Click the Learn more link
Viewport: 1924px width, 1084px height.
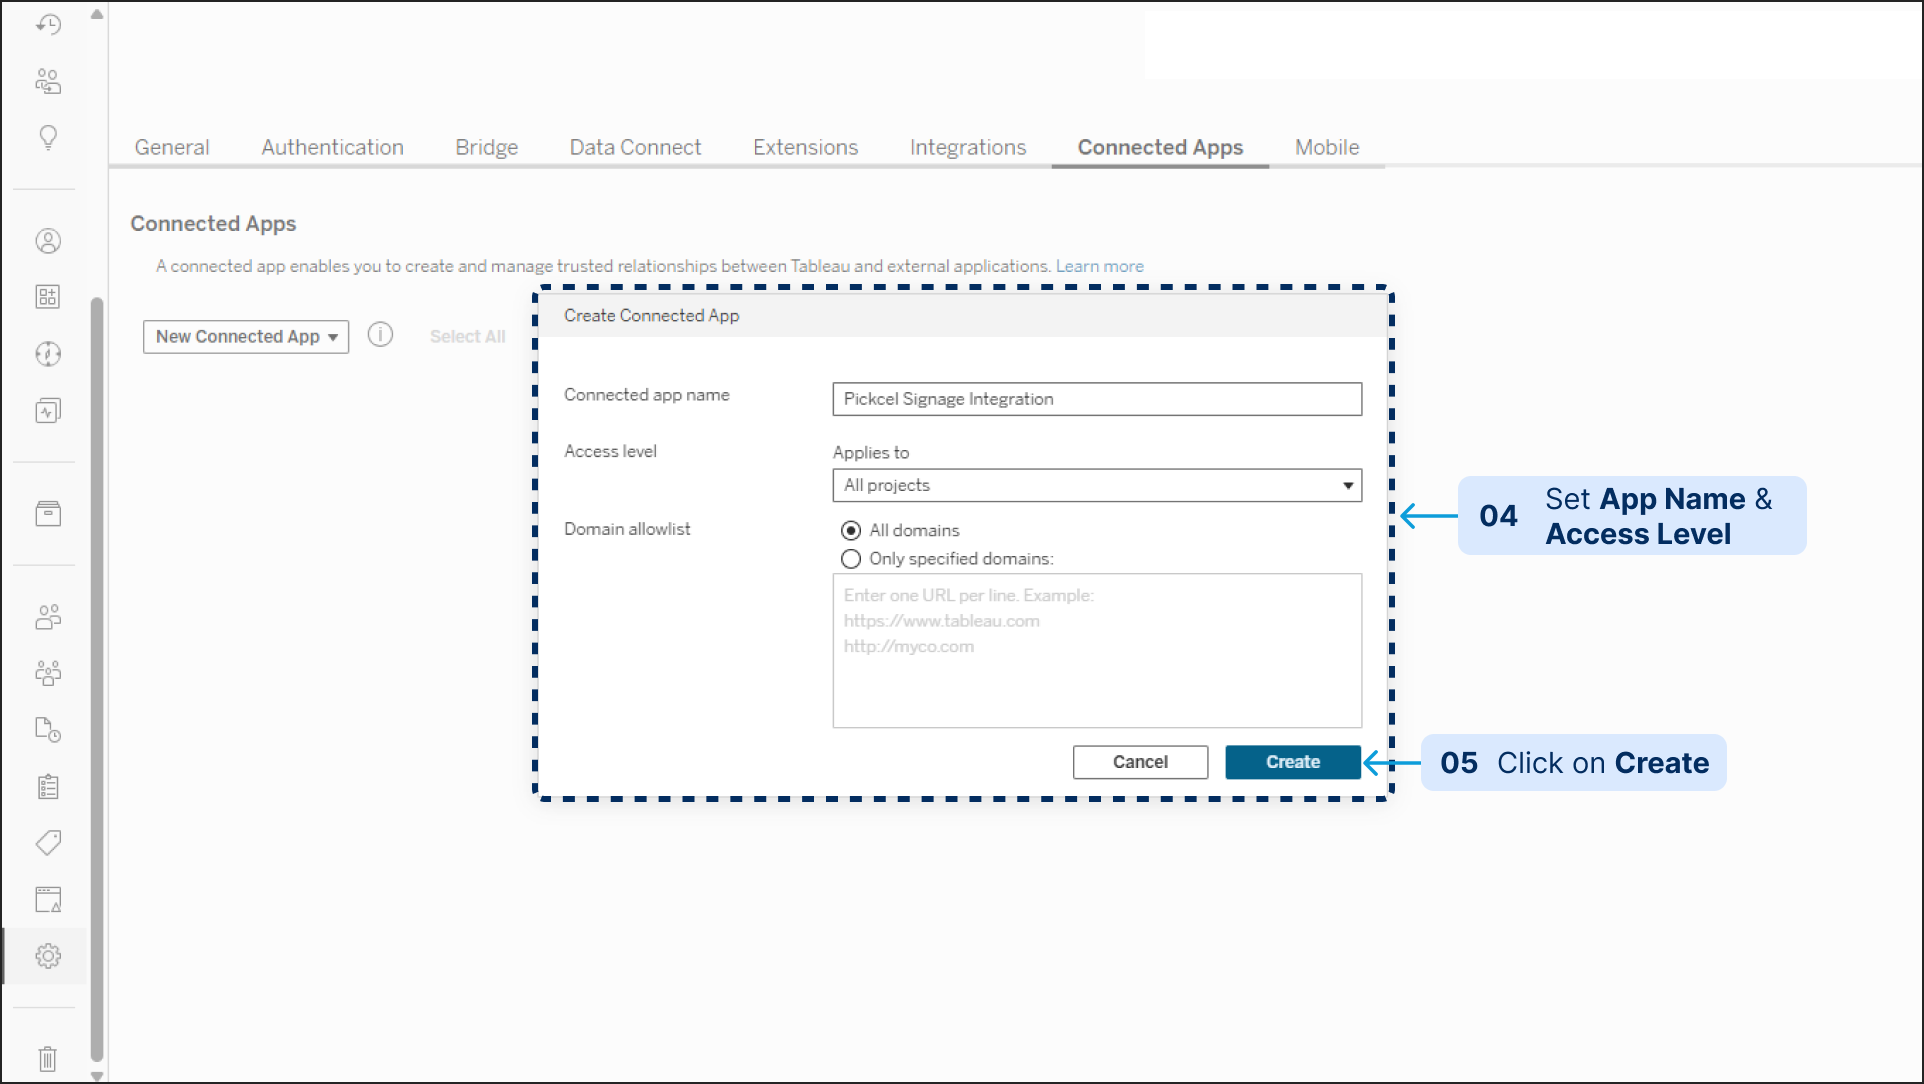click(x=1099, y=266)
